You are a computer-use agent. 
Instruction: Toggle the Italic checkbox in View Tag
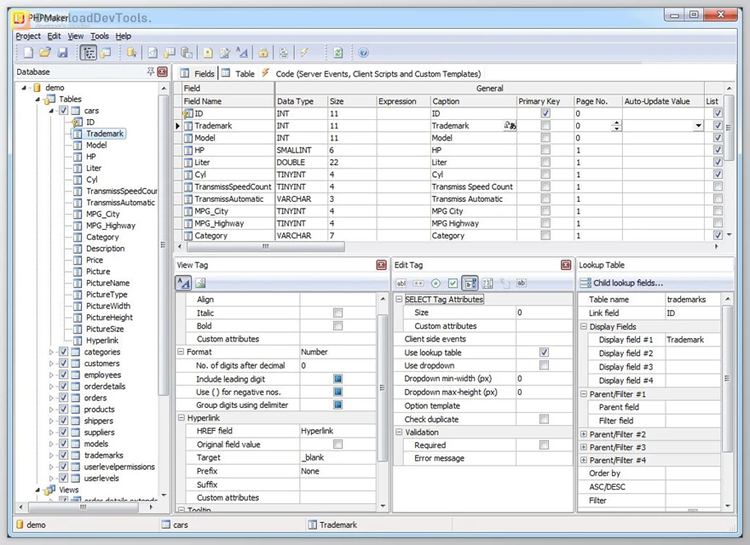point(338,313)
